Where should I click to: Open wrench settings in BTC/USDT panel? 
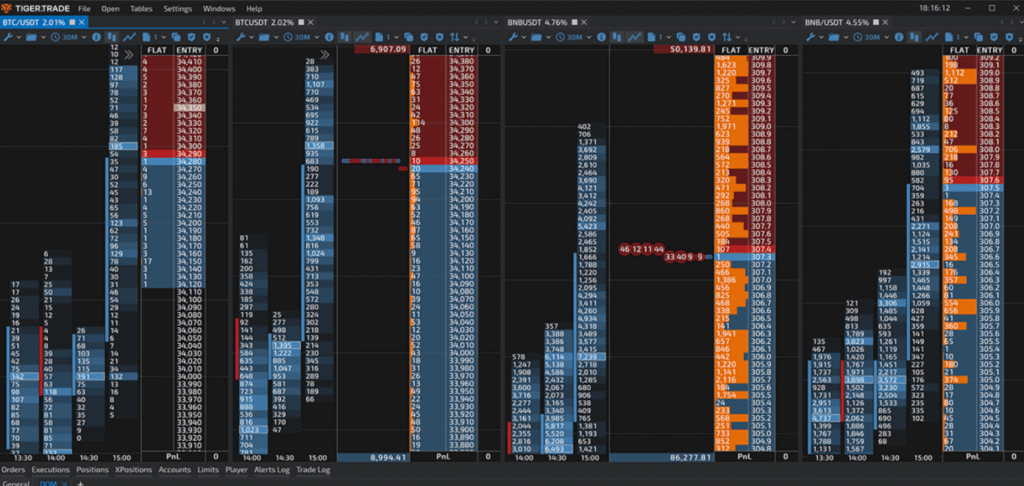point(8,37)
